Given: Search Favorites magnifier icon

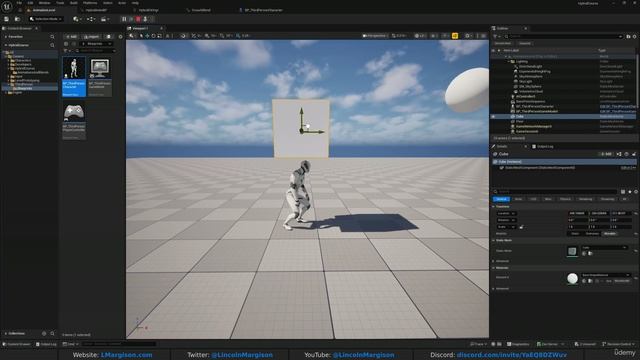Looking at the screenshot, I should [x=52, y=37].
